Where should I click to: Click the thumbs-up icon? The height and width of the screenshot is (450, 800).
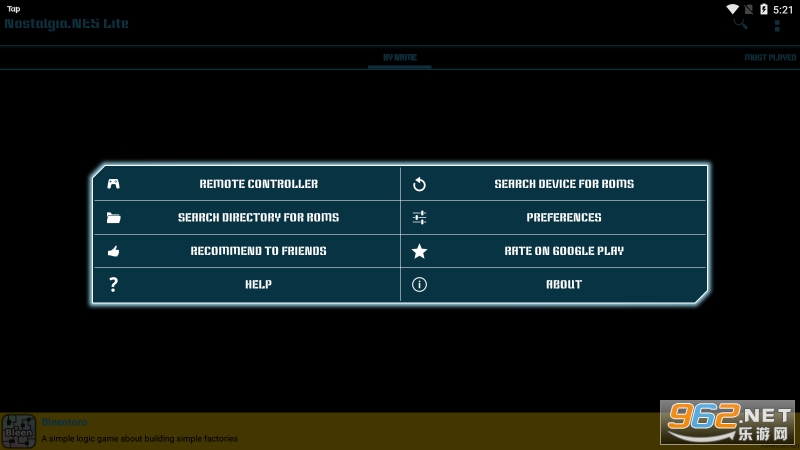113,251
